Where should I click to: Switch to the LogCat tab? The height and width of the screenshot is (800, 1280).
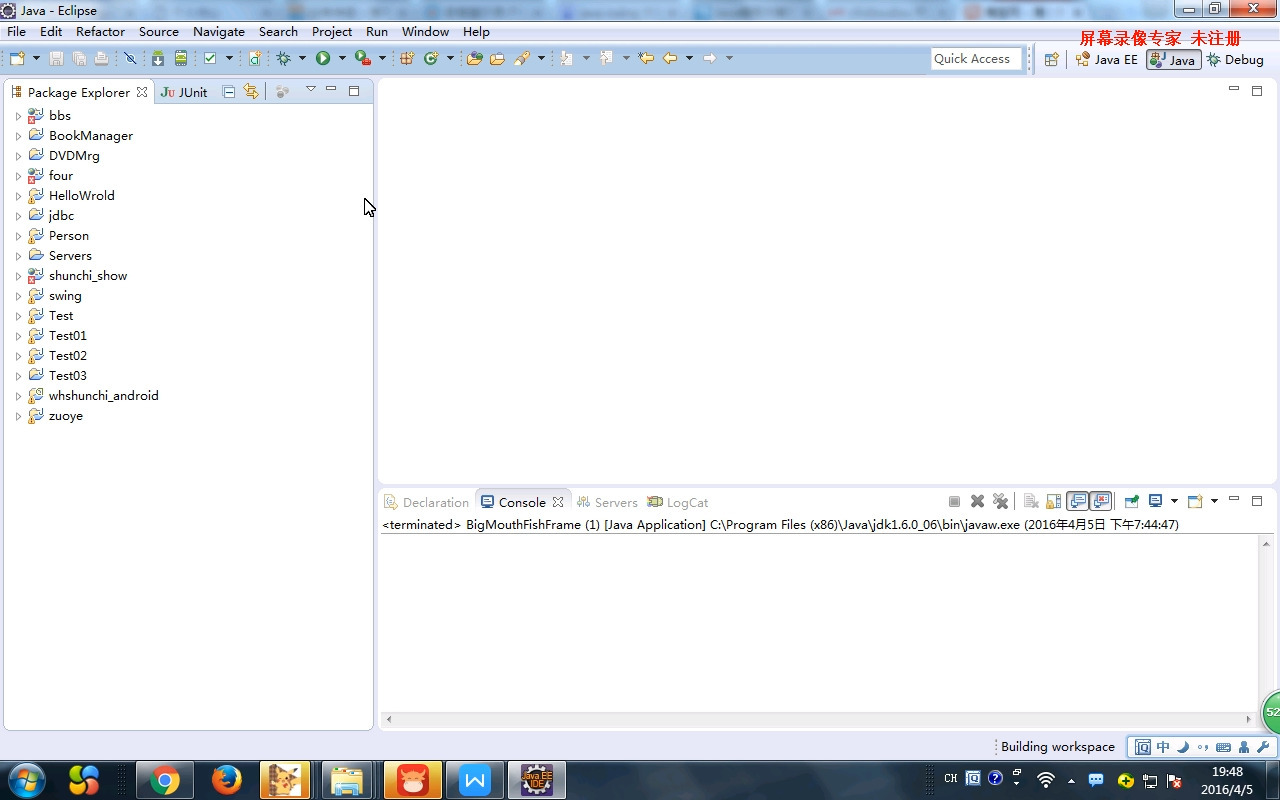(678, 503)
